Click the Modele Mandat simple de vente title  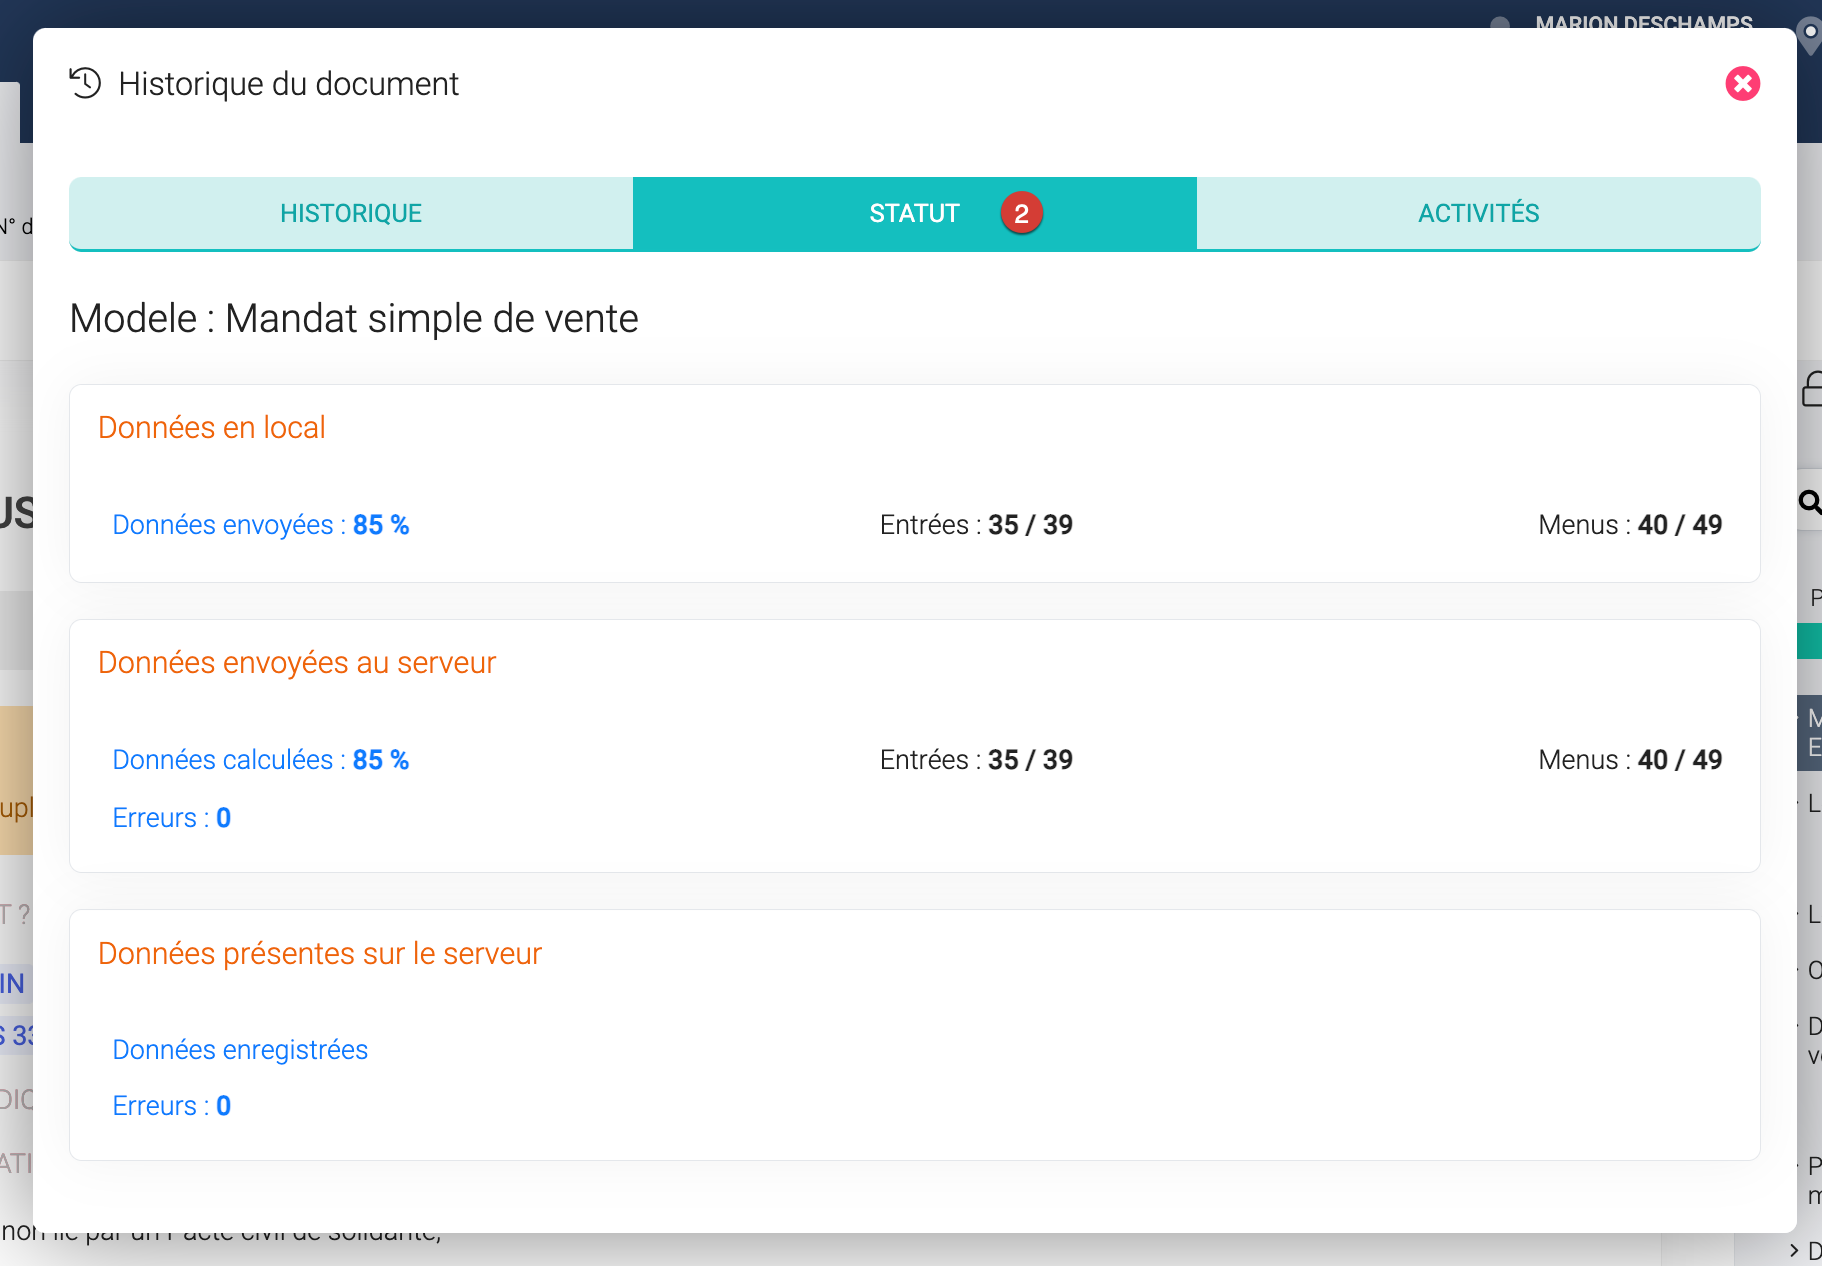(354, 319)
